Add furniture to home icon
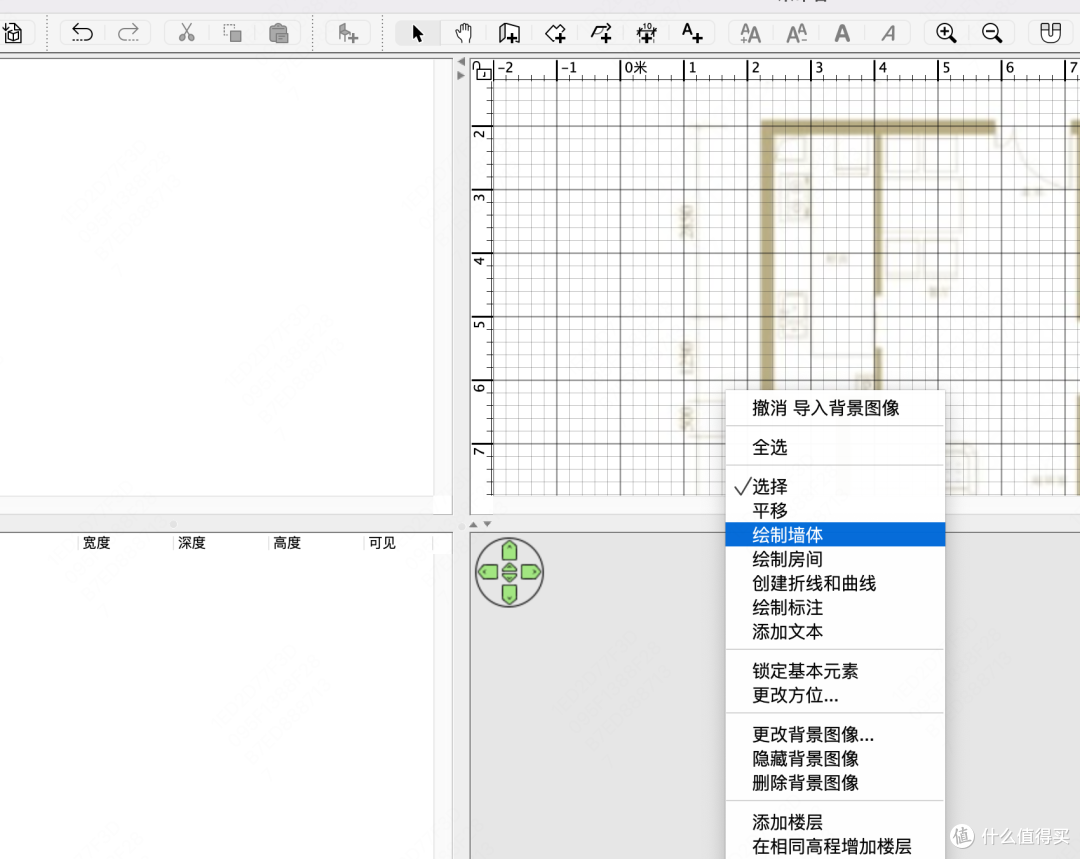The height and width of the screenshot is (859, 1080). (348, 32)
